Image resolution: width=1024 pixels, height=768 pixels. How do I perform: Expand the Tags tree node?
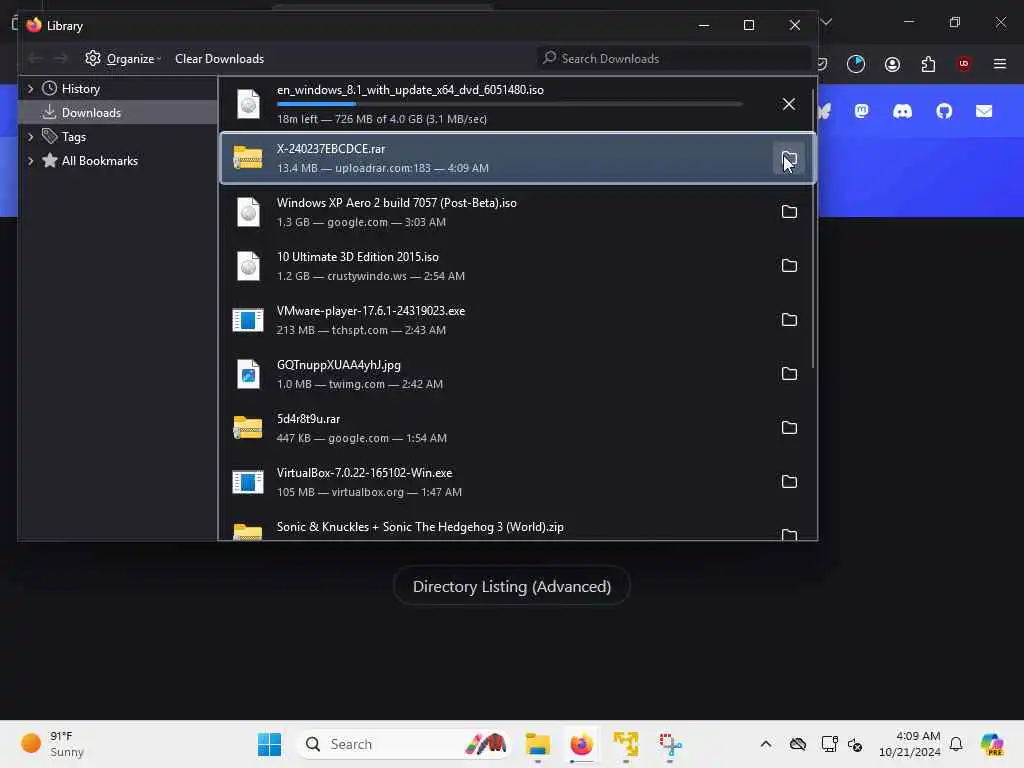coord(30,136)
